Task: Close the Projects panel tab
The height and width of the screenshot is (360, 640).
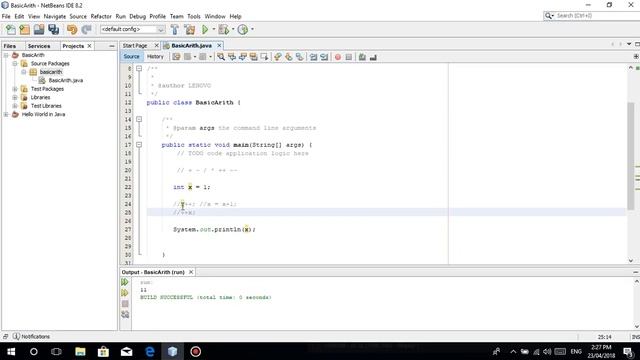Action: click(x=89, y=46)
